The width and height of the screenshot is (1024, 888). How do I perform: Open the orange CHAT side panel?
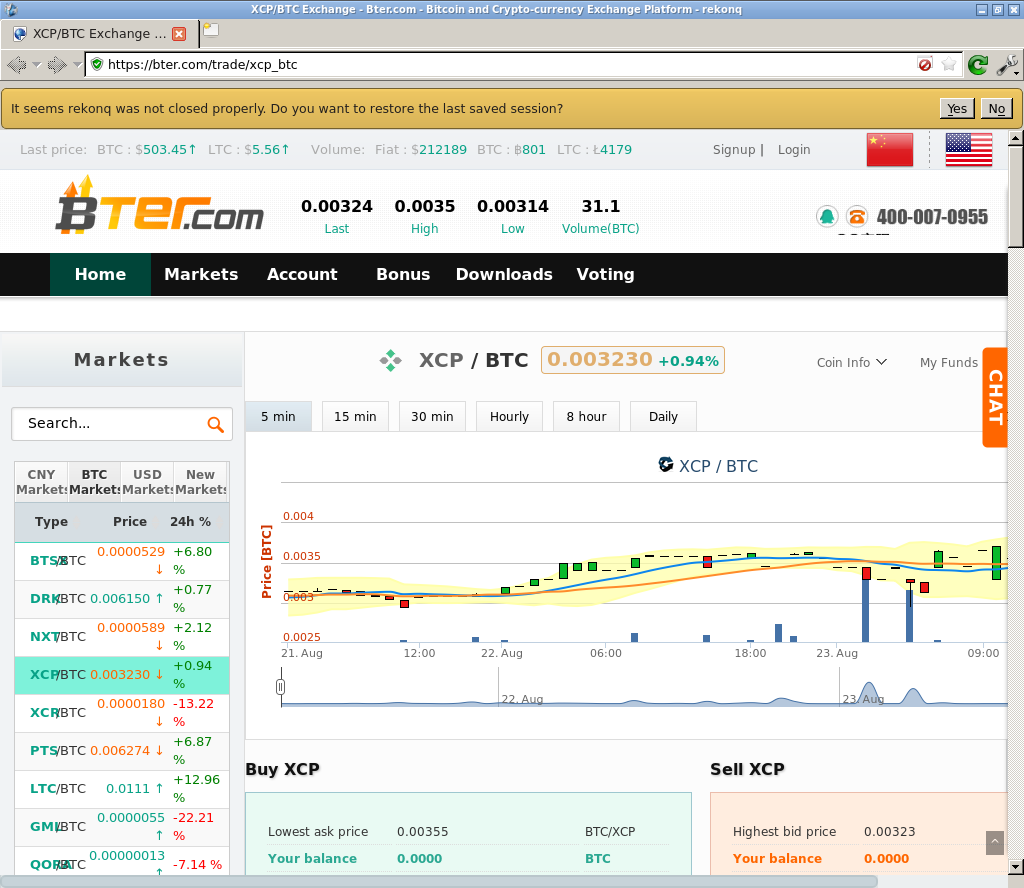coord(995,397)
